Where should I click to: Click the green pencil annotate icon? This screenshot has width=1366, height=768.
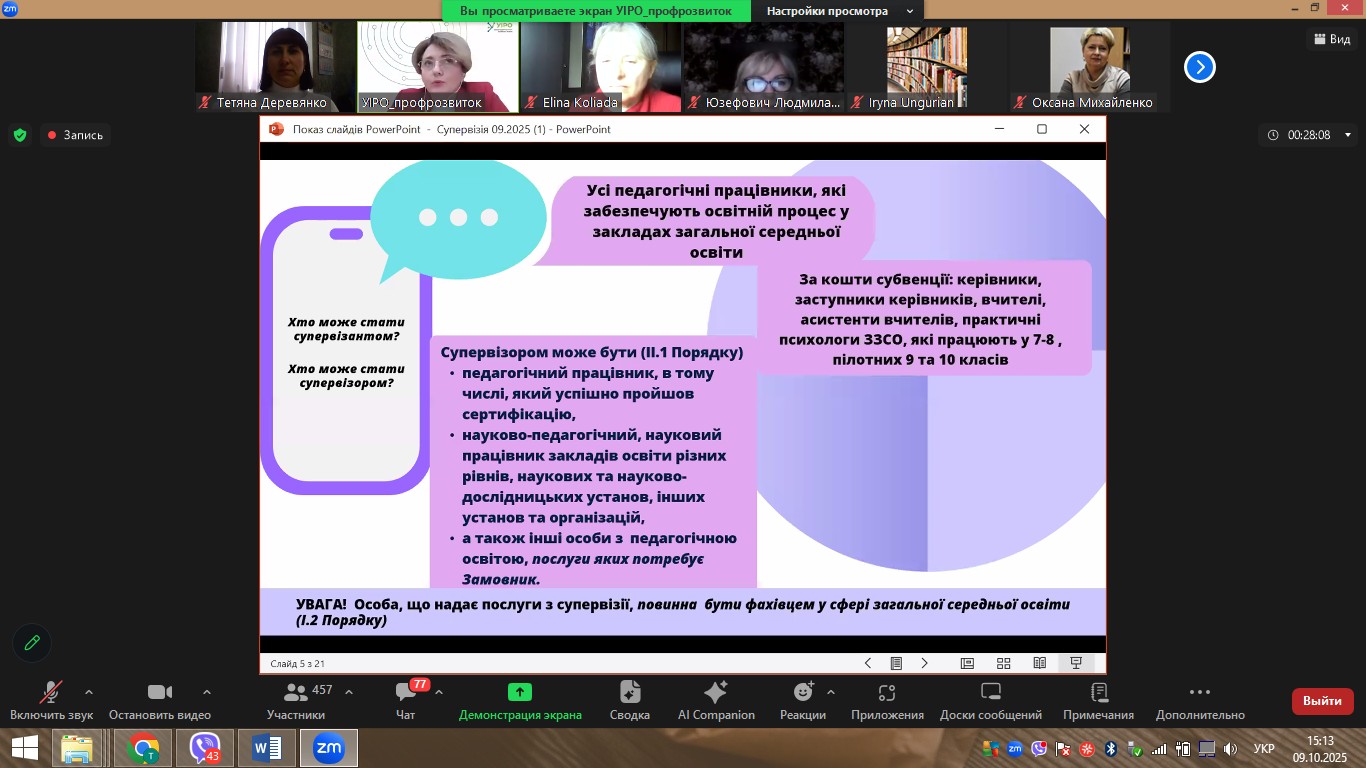[32, 643]
